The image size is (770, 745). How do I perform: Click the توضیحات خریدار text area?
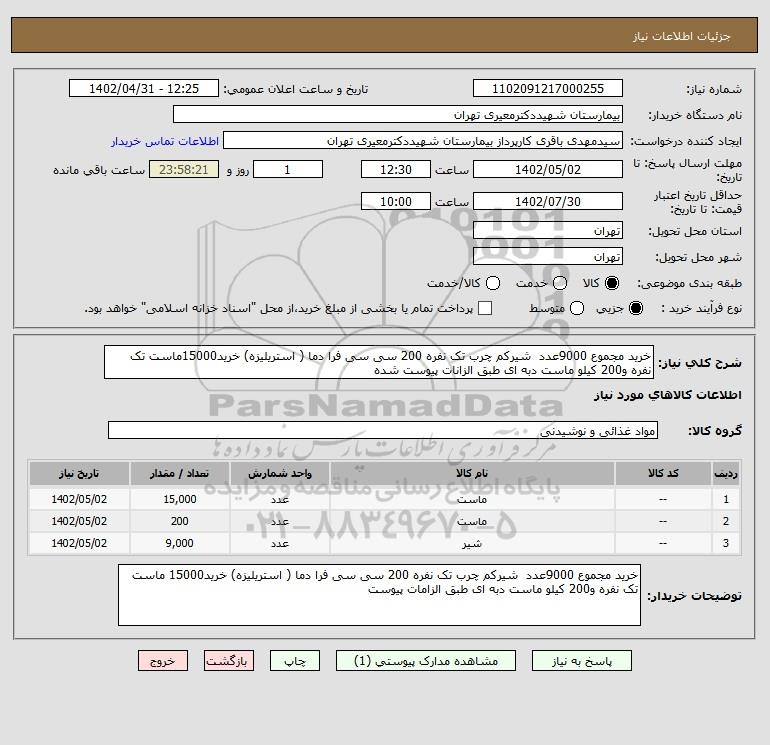click(380, 595)
